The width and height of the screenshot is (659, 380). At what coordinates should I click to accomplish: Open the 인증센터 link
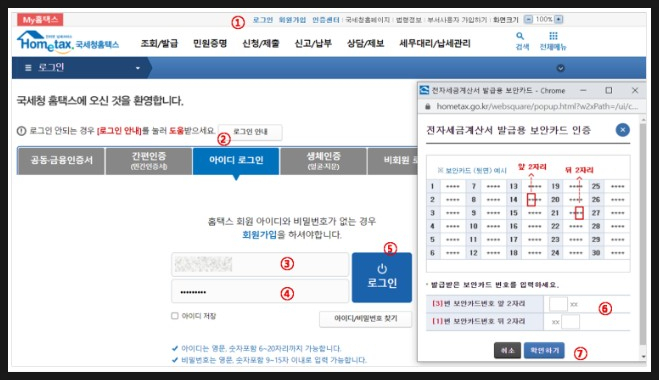tap(326, 20)
